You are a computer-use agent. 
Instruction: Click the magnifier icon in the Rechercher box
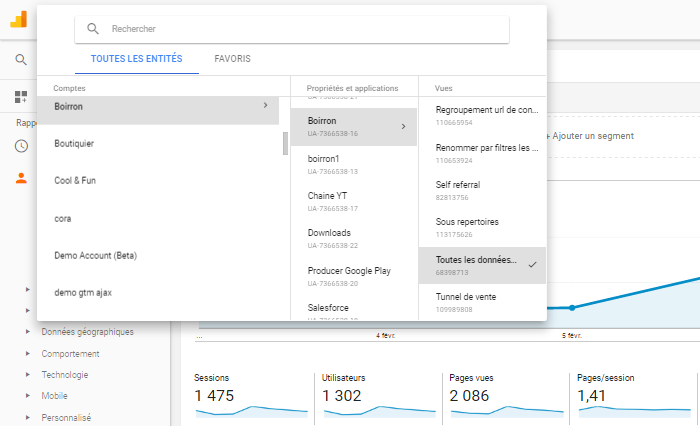coord(93,29)
